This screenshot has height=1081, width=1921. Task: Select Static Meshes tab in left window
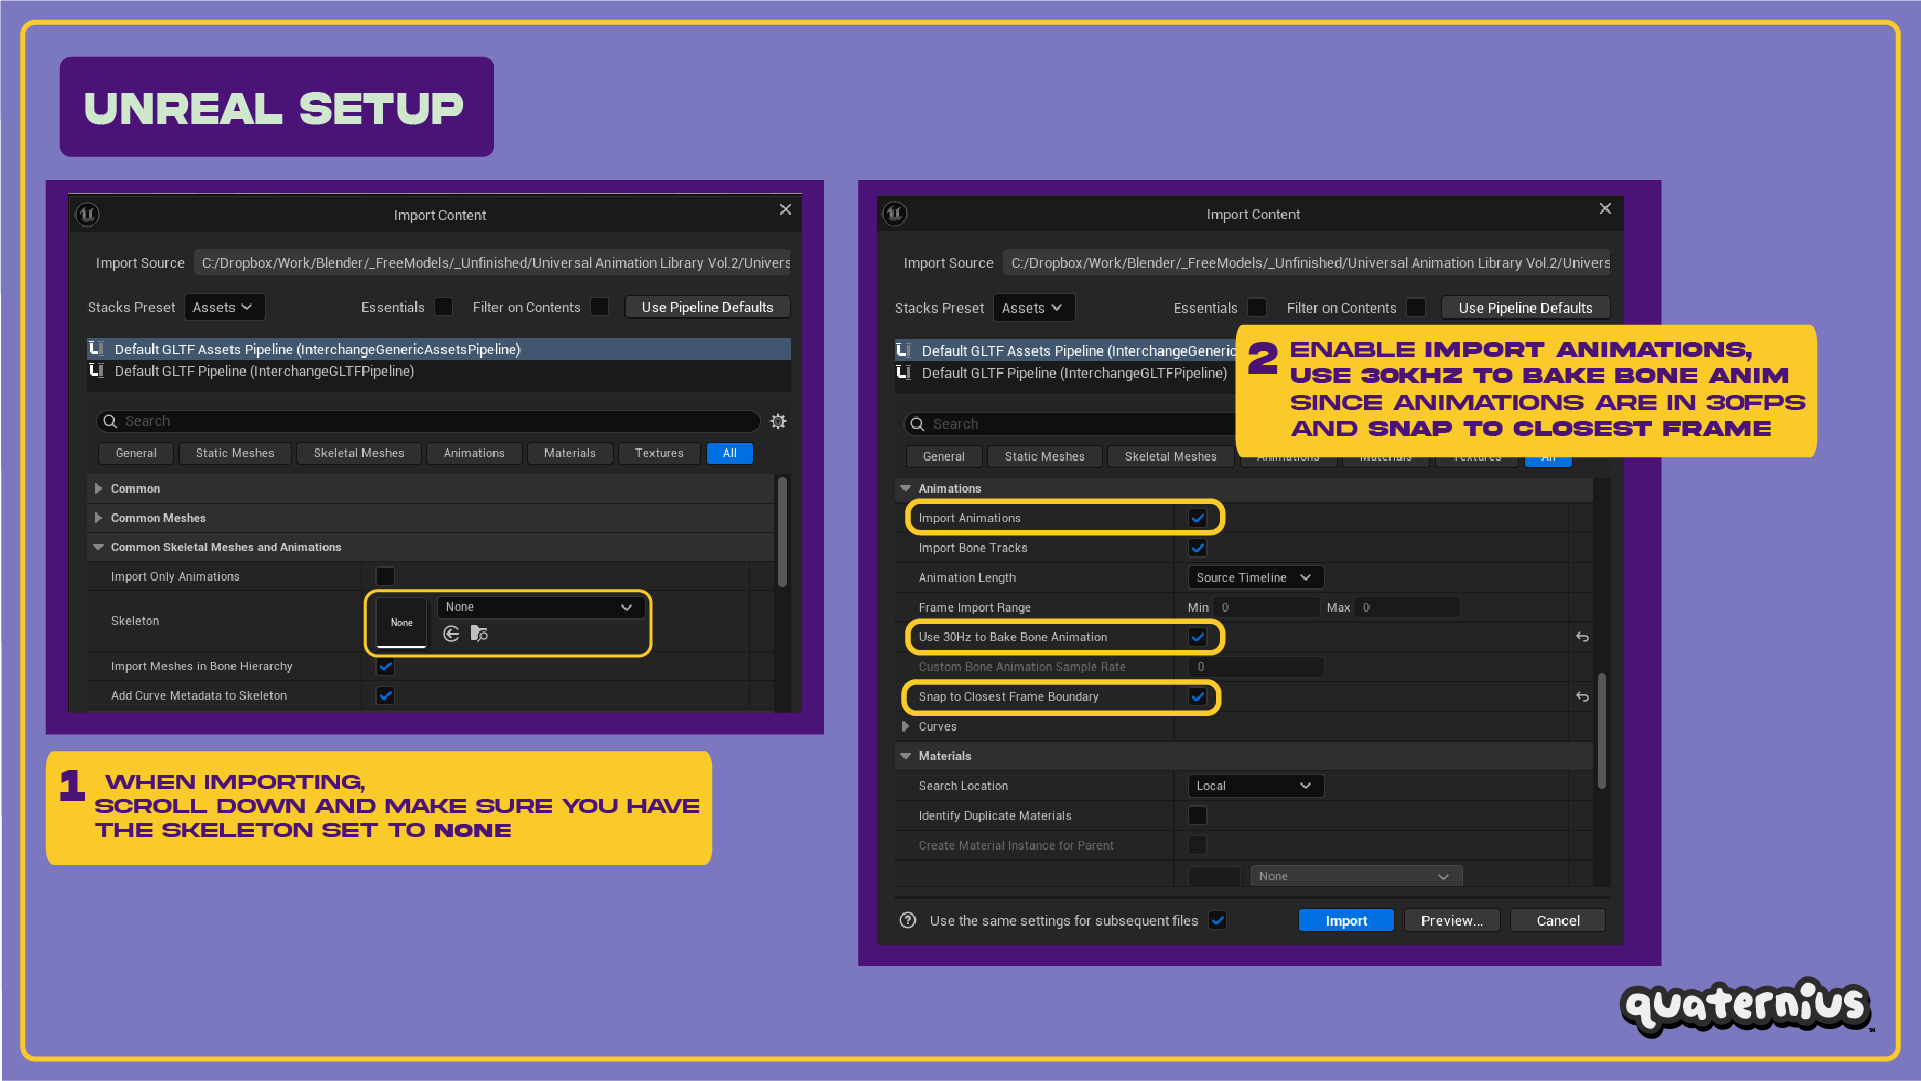pos(235,453)
